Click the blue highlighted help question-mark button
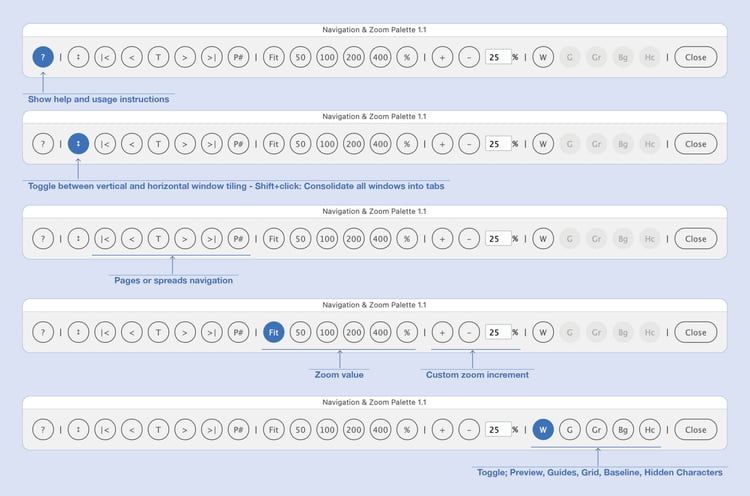The width and height of the screenshot is (750, 496). [x=43, y=57]
